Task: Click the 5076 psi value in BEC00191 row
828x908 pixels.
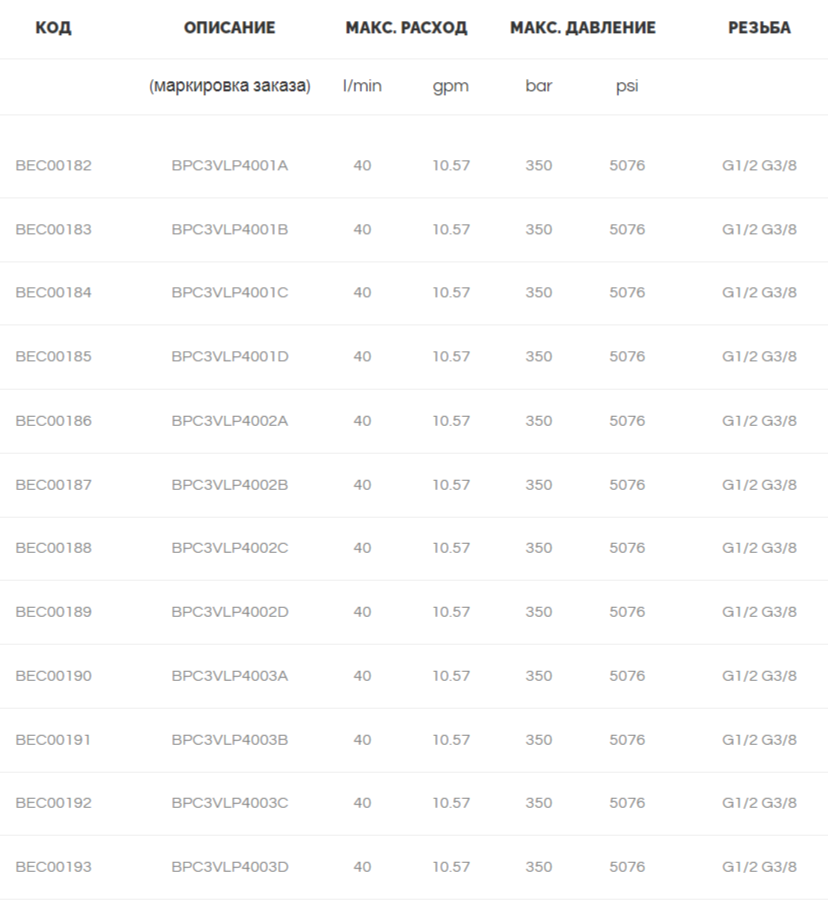Action: coord(627,740)
